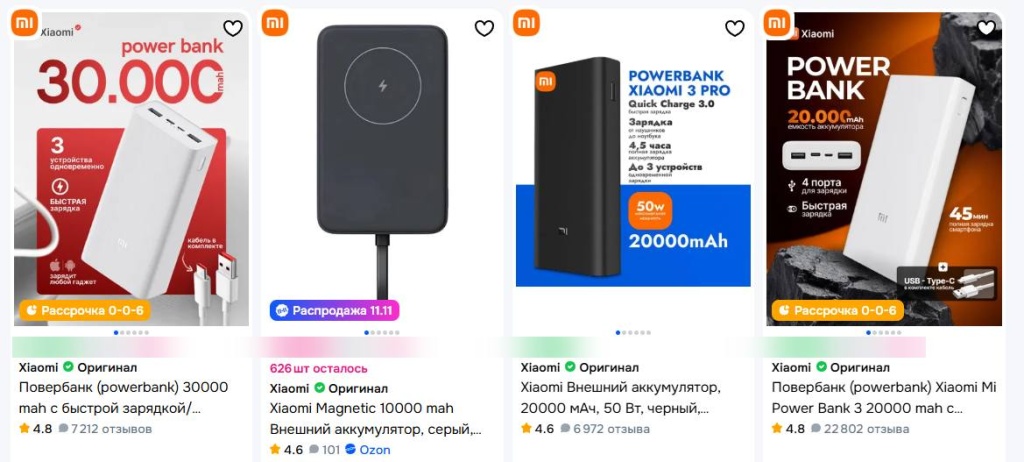Click the 4.8 star rating of the 30000 mAh powerbank

[35, 429]
